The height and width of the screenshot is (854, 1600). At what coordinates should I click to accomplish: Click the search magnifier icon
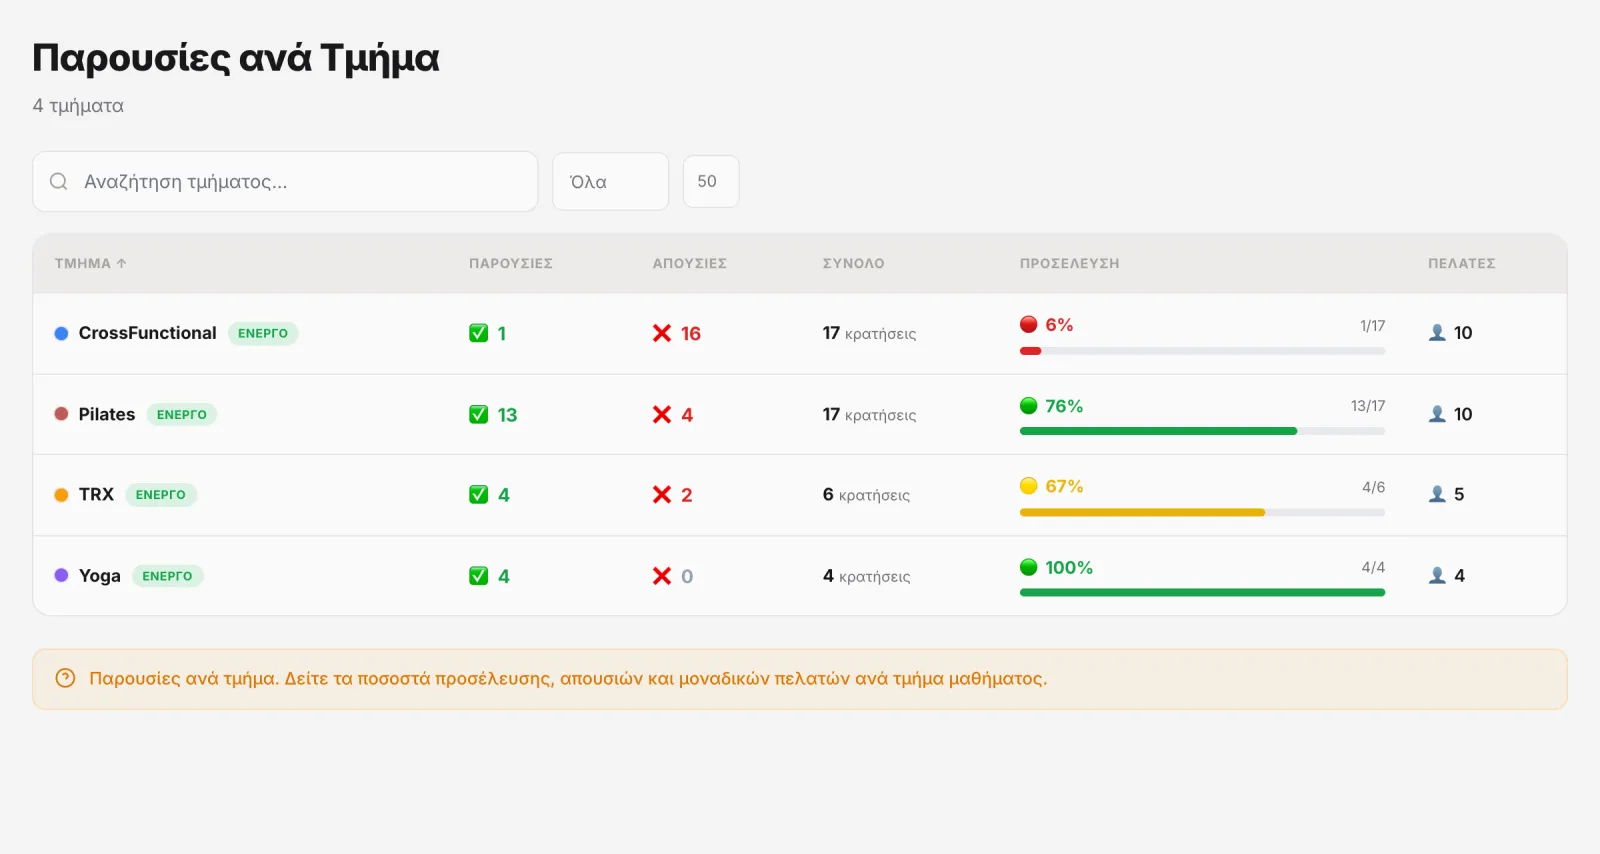point(59,181)
